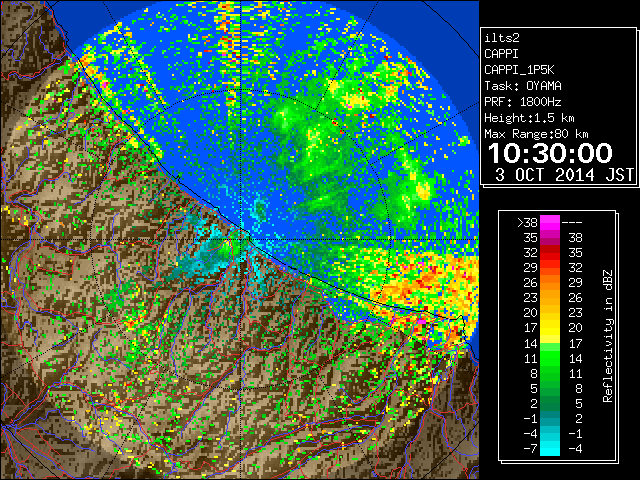Pick the orange legend swatch beside 26
This screenshot has height=480, width=640.
point(550,283)
